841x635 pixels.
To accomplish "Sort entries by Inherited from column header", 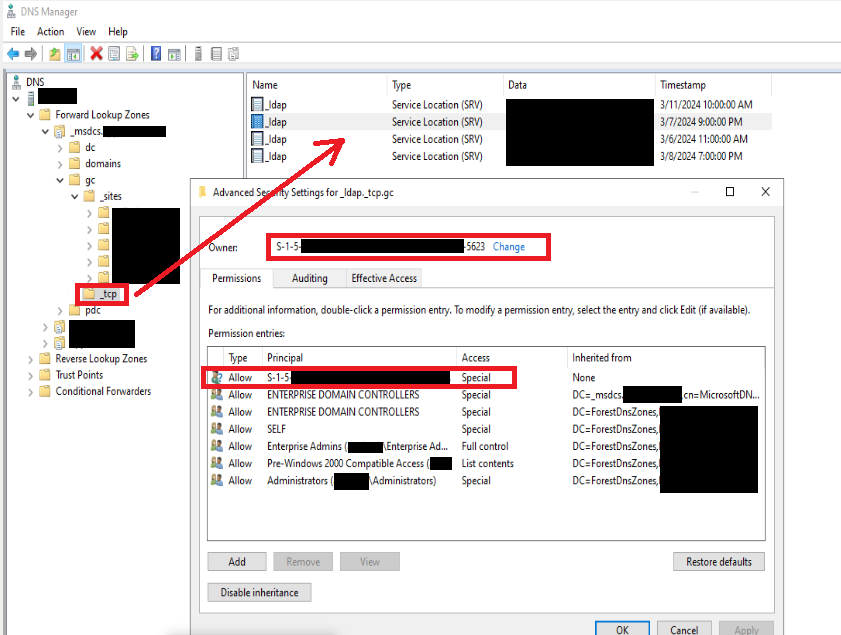I will click(x=666, y=358).
